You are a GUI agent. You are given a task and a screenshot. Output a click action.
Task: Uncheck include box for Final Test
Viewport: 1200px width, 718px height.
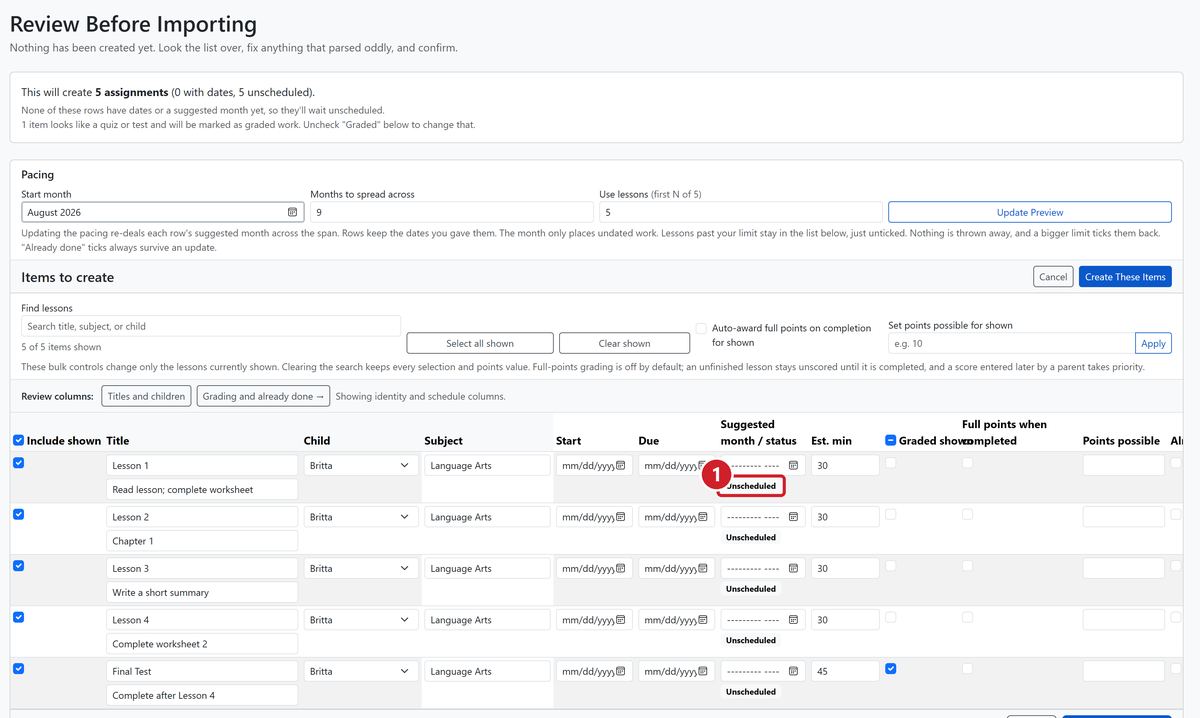[18, 669]
